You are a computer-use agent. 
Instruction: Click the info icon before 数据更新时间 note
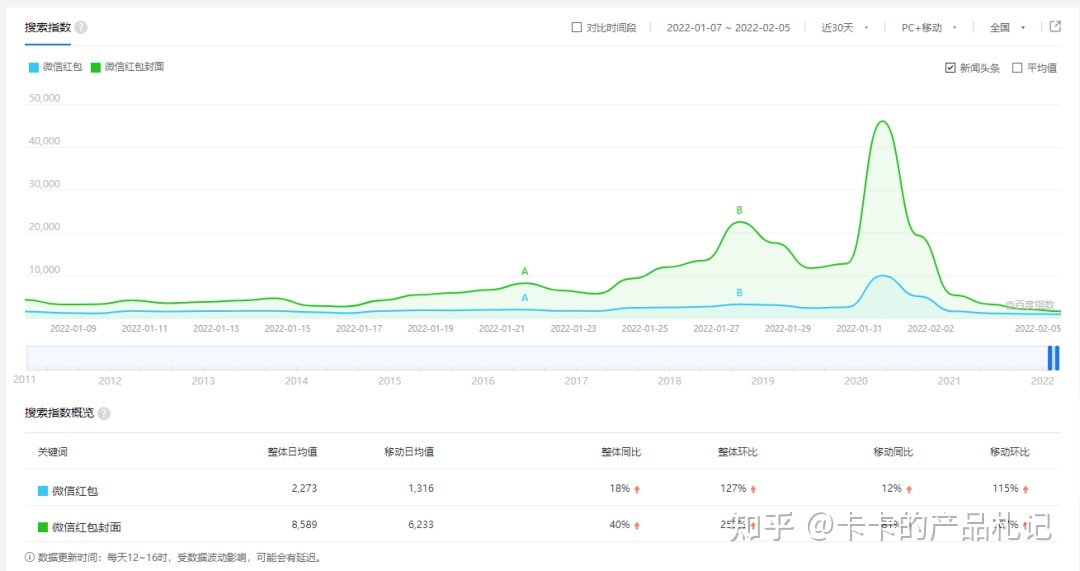30,557
